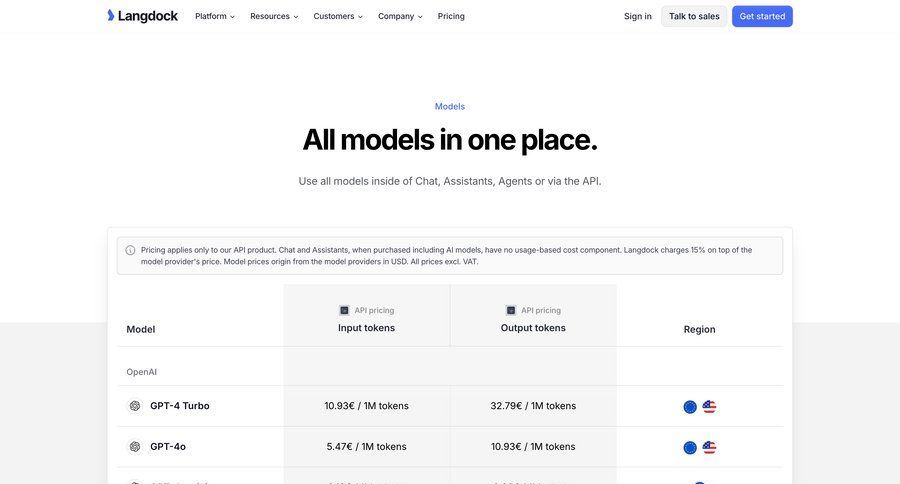Click the 10.93€ input price for GPT-4 Turbo
This screenshot has height=484, width=900.
(366, 406)
